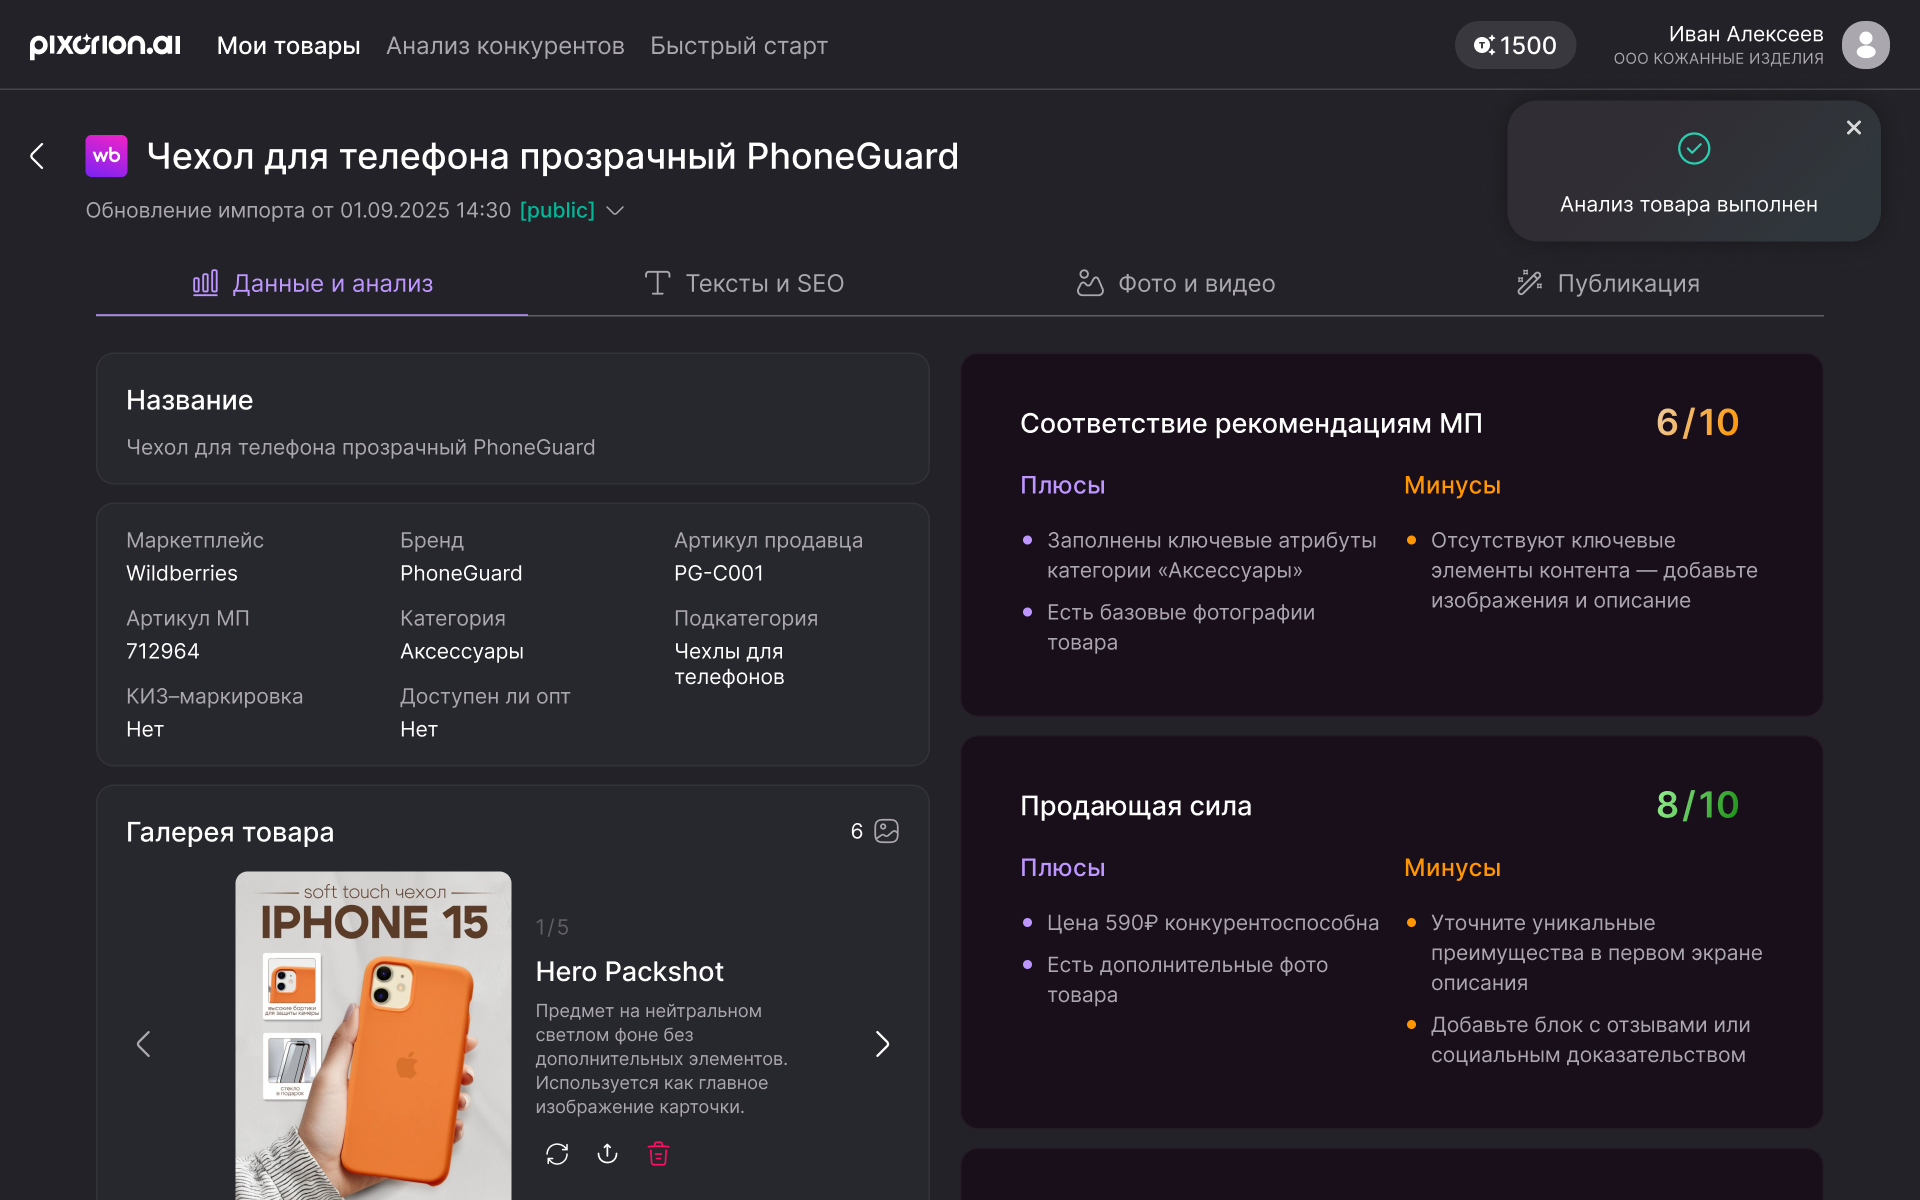Show next gallery image
The height and width of the screenshot is (1200, 1920).
pos(882,1044)
